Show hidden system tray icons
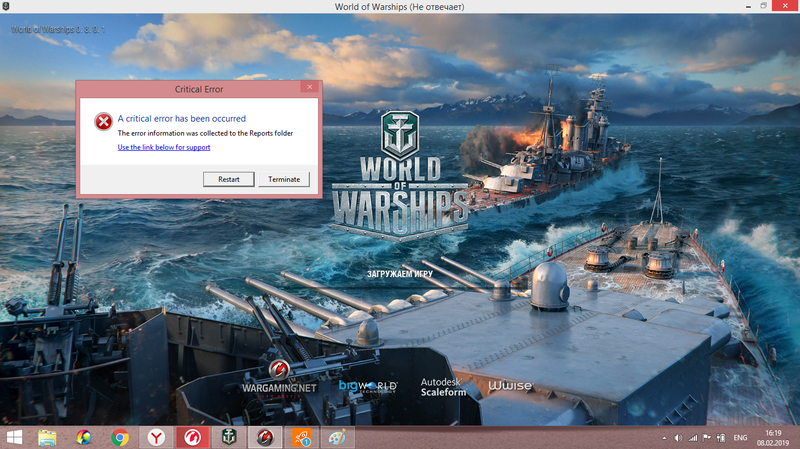 pyautogui.click(x=664, y=438)
